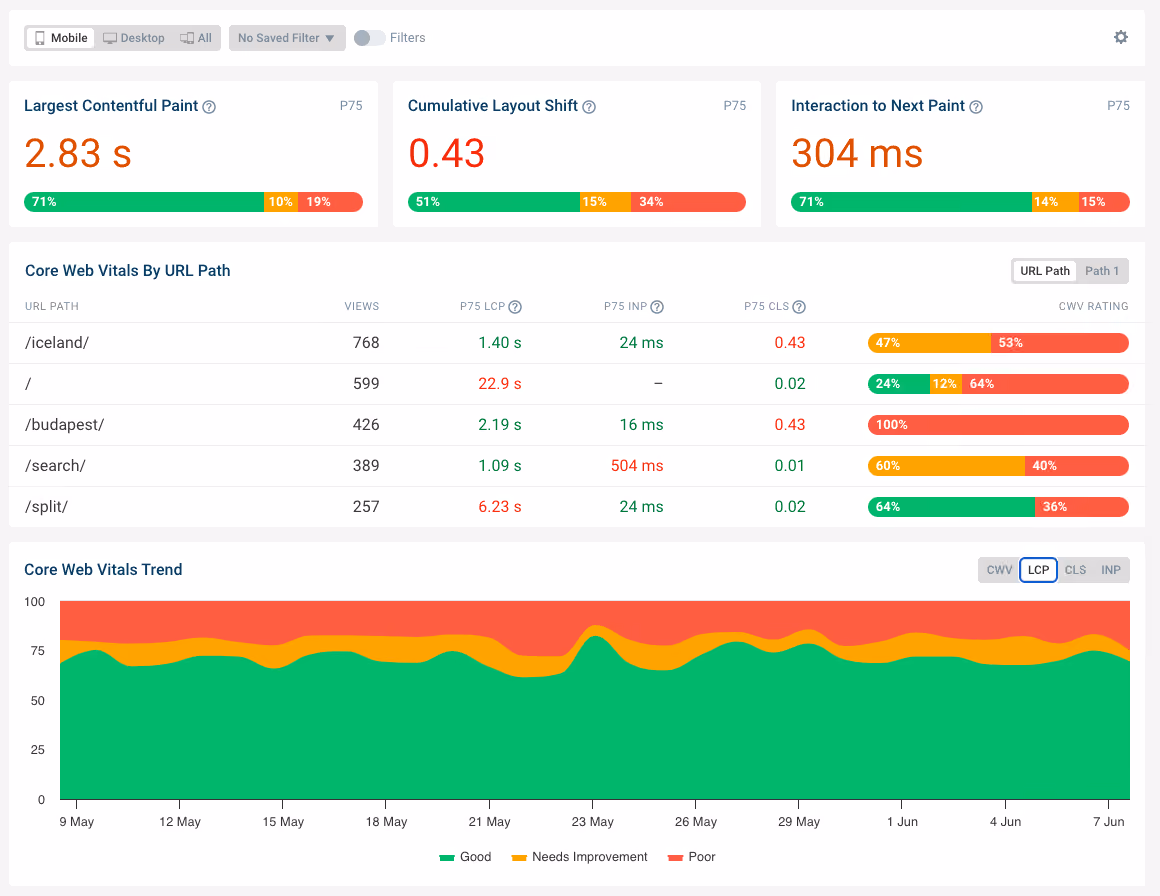Open the /budapest/ URL path row

pos(577,425)
